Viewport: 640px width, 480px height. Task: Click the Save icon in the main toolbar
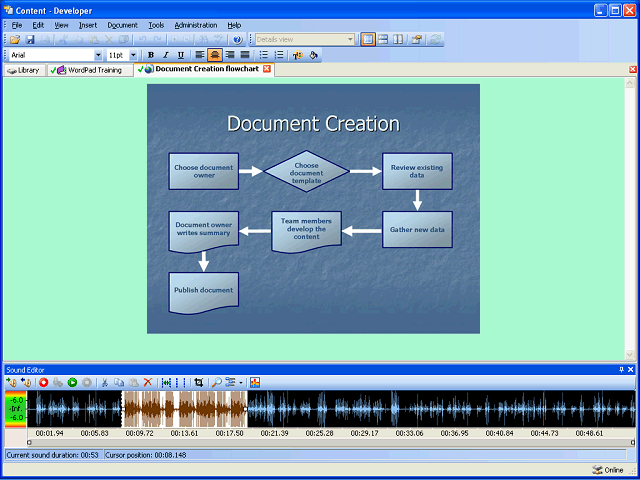tap(30, 39)
